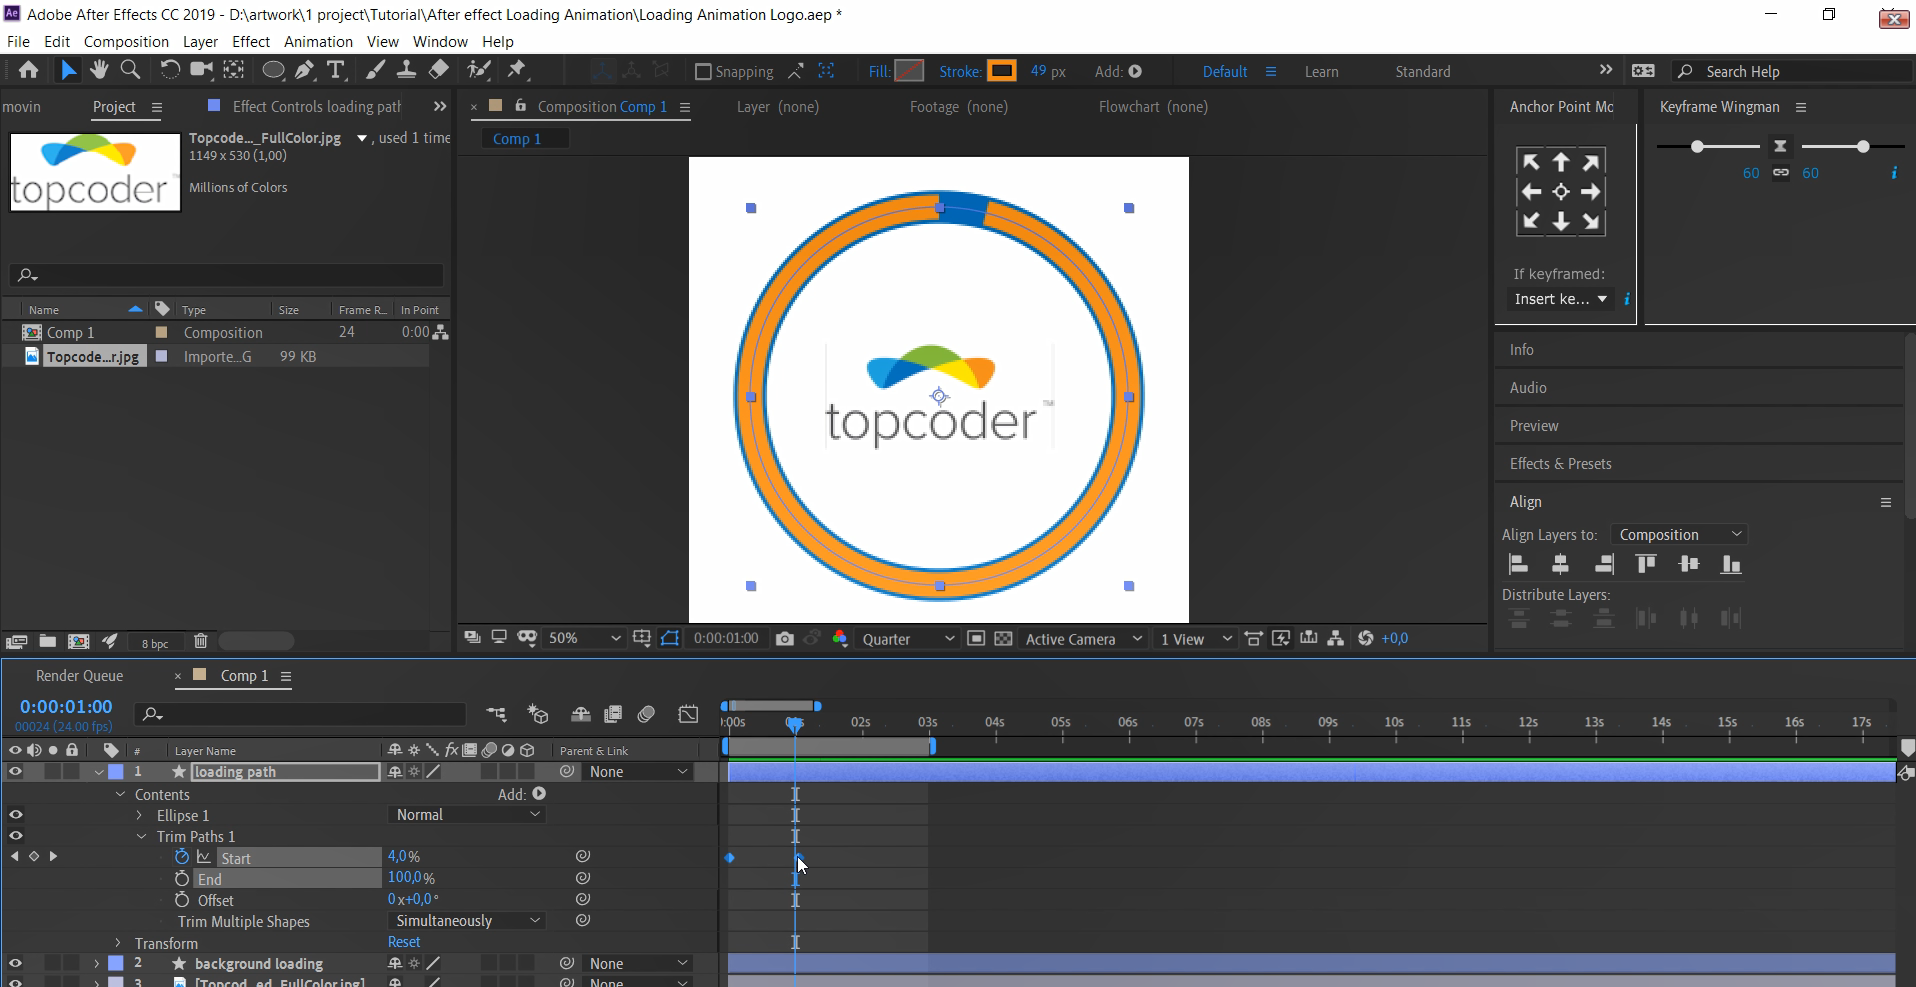Delete selected project item with trash icon
Image resolution: width=1916 pixels, height=987 pixels.
[200, 641]
